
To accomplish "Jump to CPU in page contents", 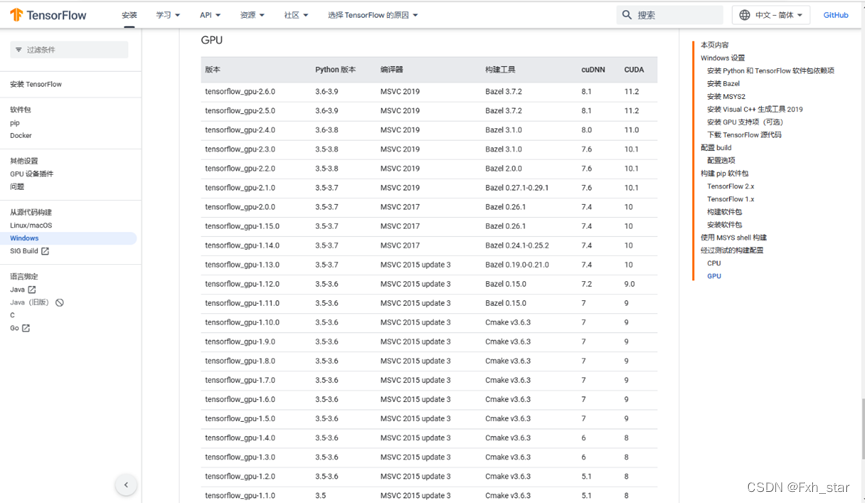I will pyautogui.click(x=714, y=263).
